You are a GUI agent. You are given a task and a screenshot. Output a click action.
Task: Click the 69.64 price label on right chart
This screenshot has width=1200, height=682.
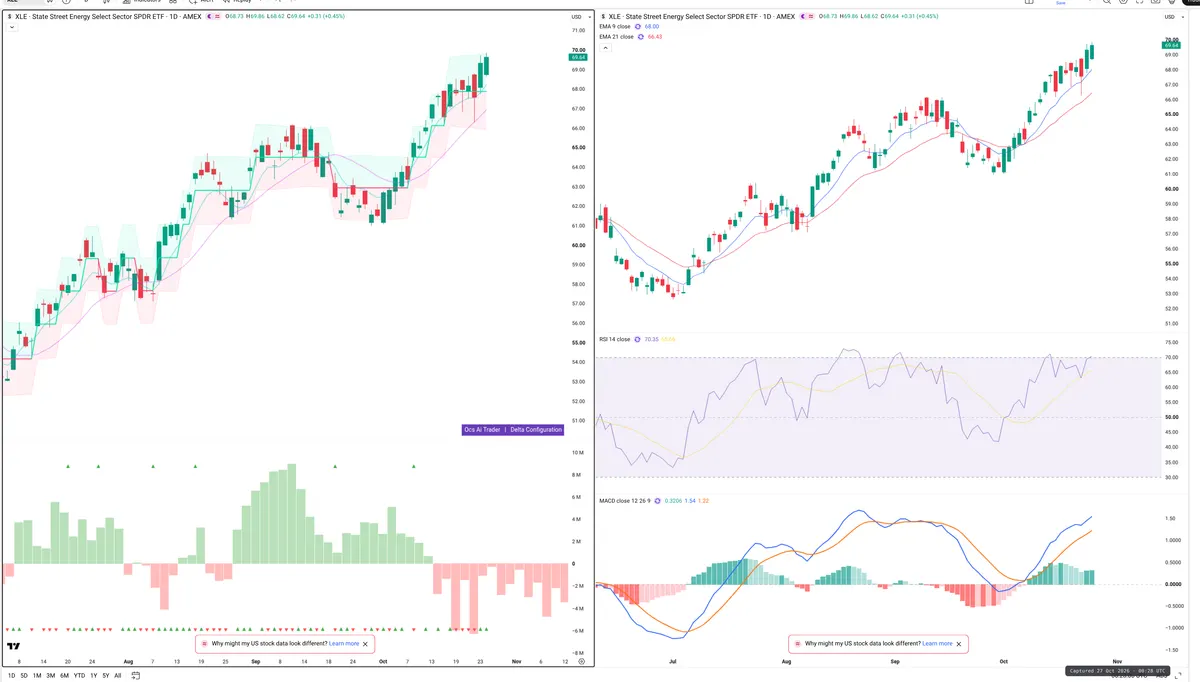tap(1172, 45)
